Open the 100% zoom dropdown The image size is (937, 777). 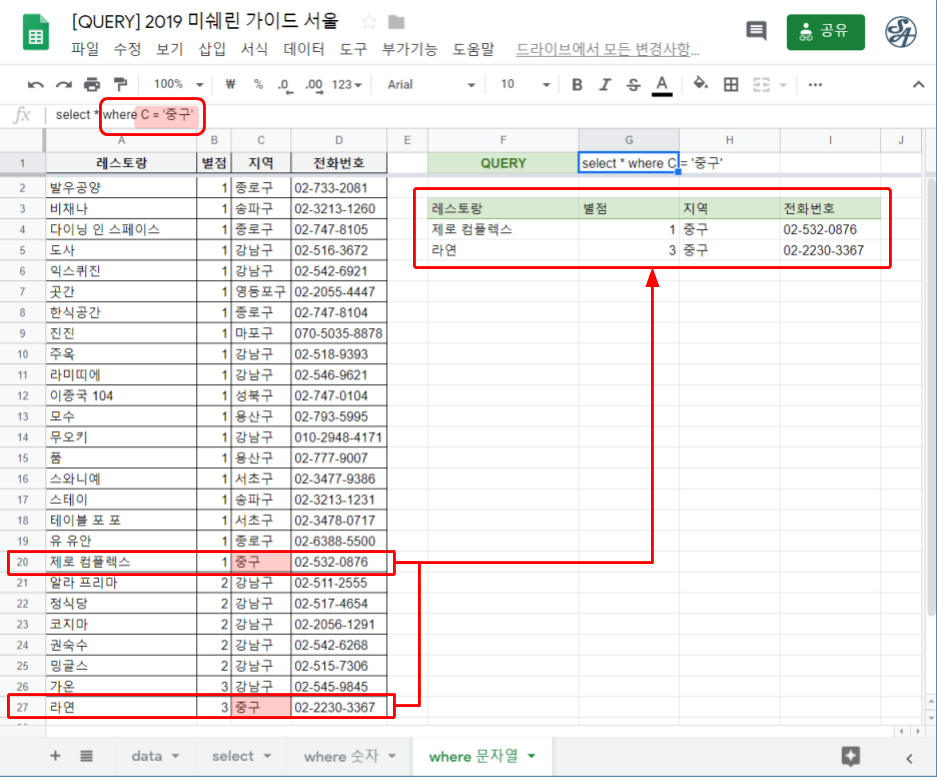tap(179, 85)
